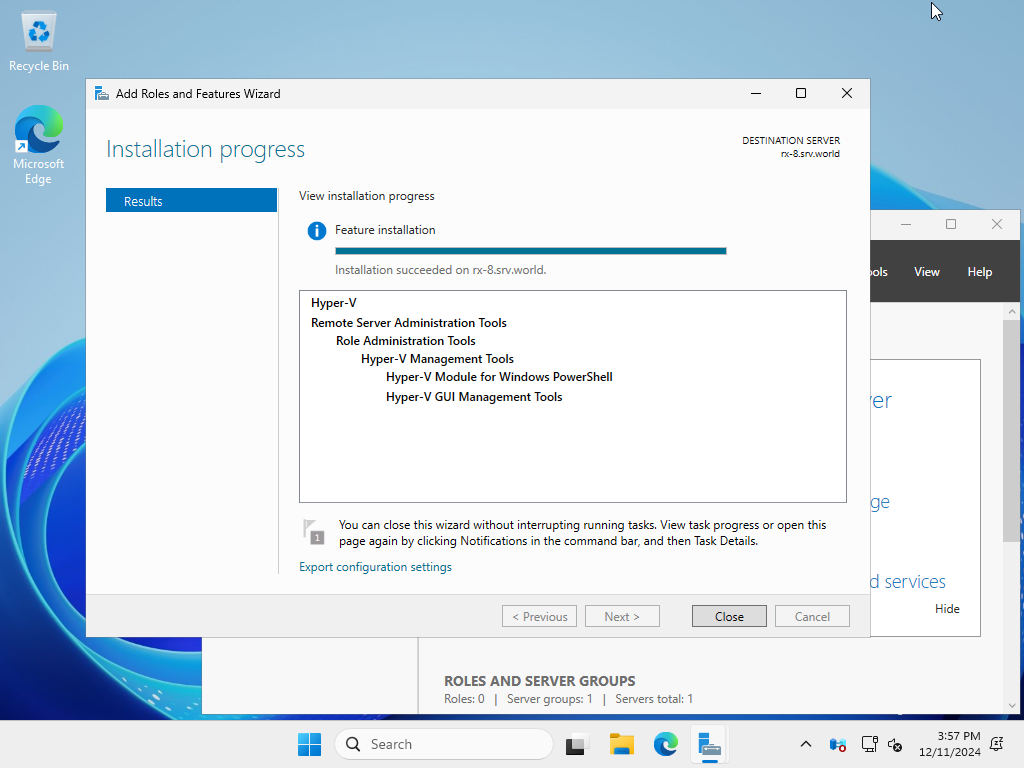1024x768 pixels.
Task: Click the Server Manager scrollbar down arrow
Action: click(1012, 705)
